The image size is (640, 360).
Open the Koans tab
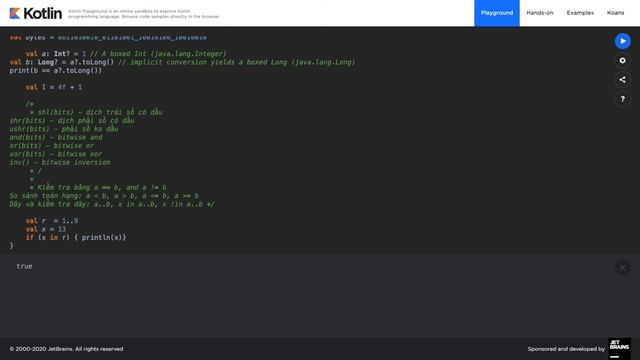tap(615, 13)
